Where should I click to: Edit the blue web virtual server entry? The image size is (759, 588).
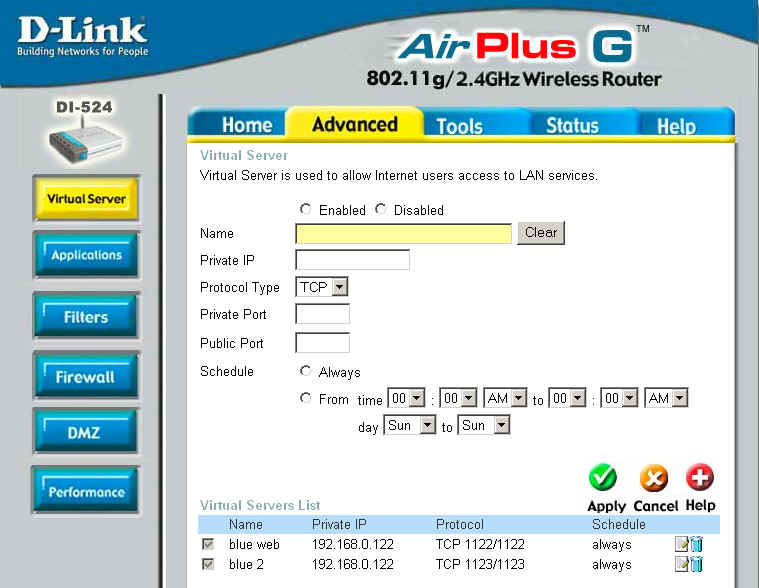coord(681,544)
